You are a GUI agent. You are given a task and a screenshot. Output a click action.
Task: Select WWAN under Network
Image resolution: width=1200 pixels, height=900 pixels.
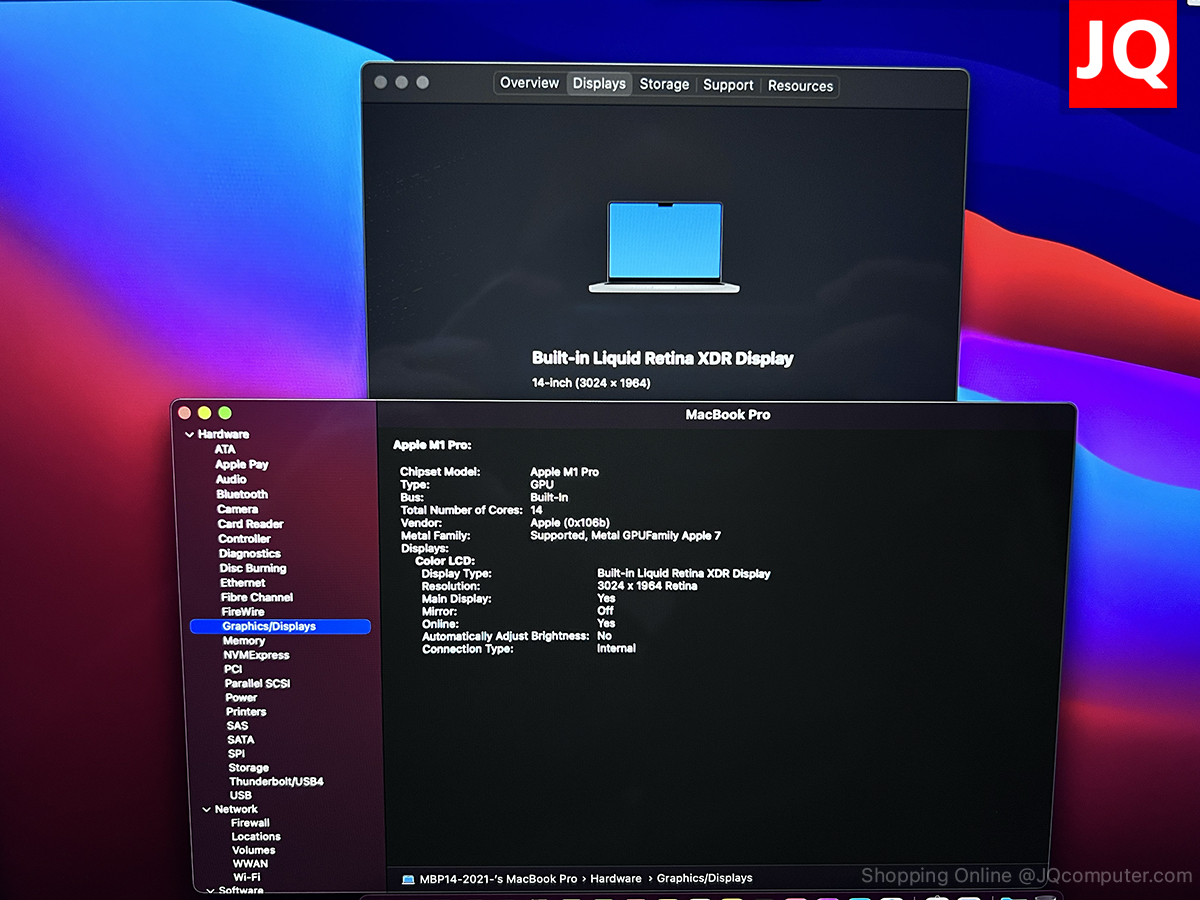pos(250,863)
